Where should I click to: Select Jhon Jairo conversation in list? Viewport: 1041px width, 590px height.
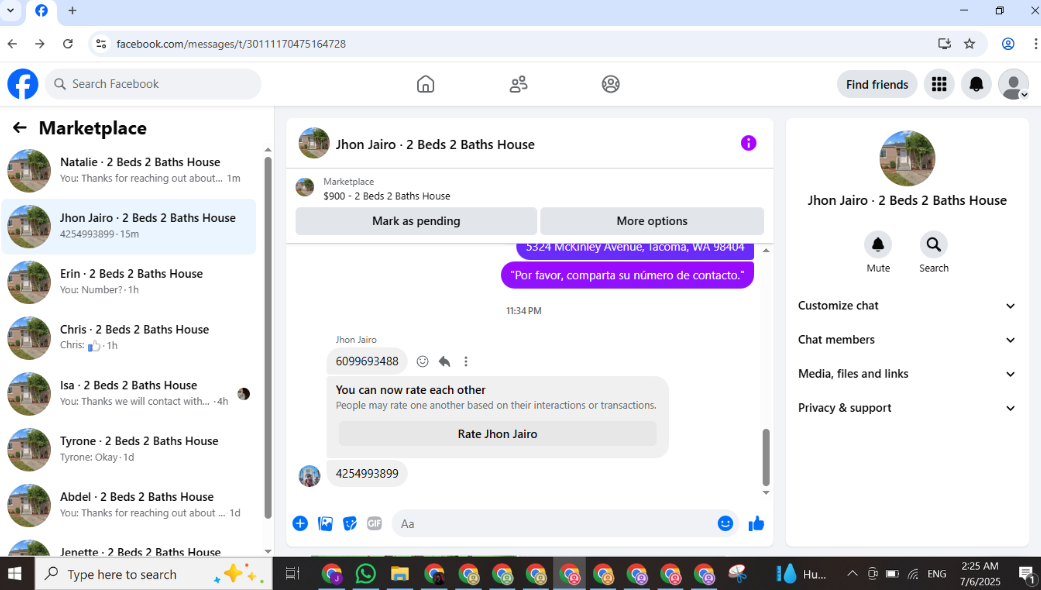coord(129,226)
